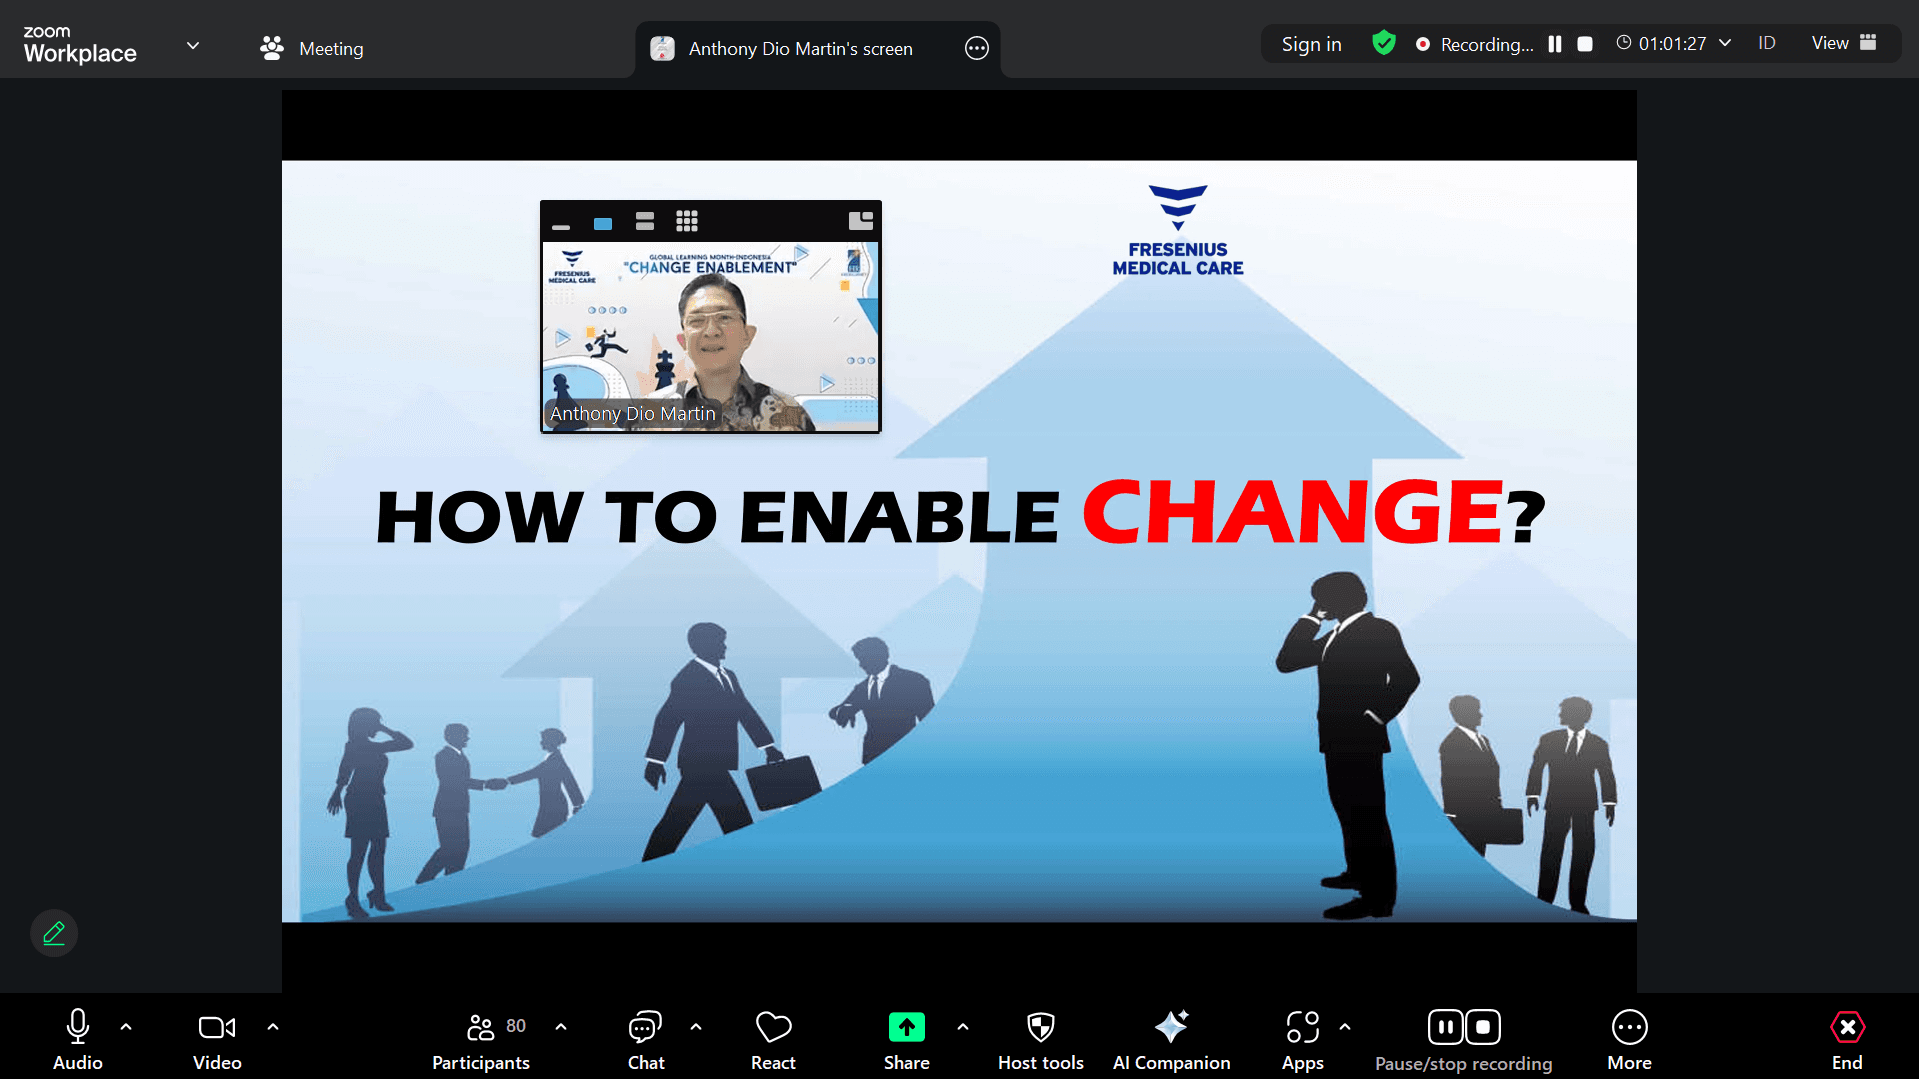Open audio options caret next to Audio
Screen dimensions: 1919x1079
tap(126, 1027)
